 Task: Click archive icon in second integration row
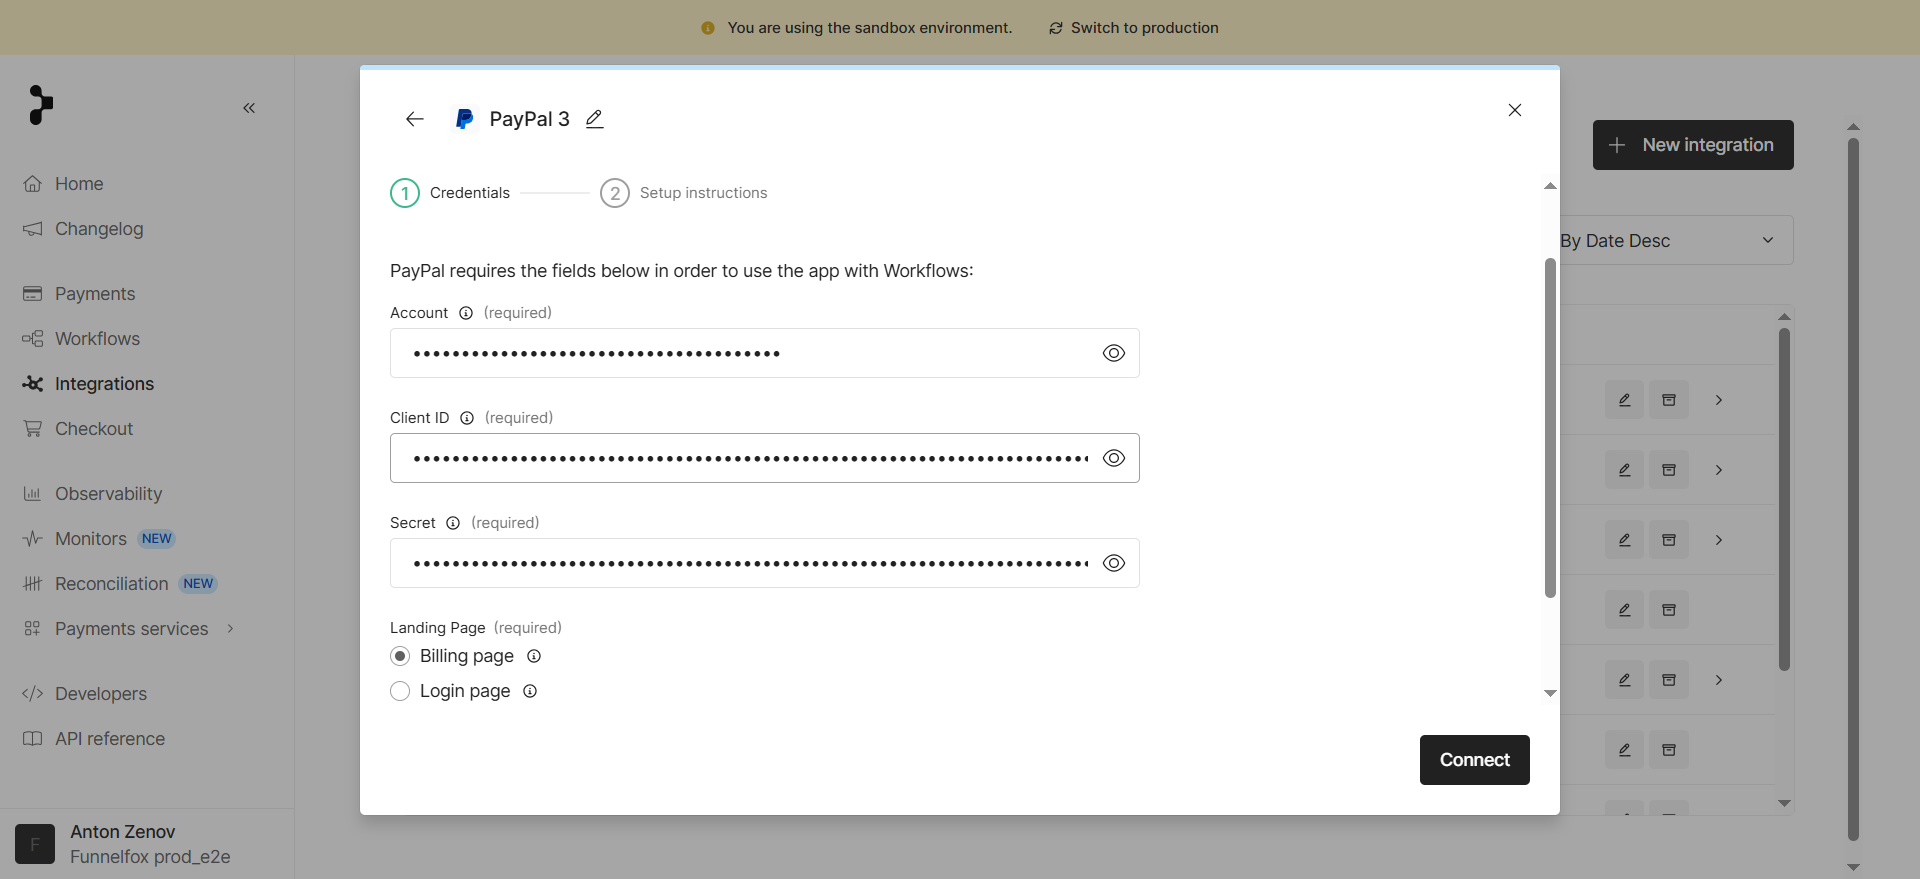[x=1669, y=470]
